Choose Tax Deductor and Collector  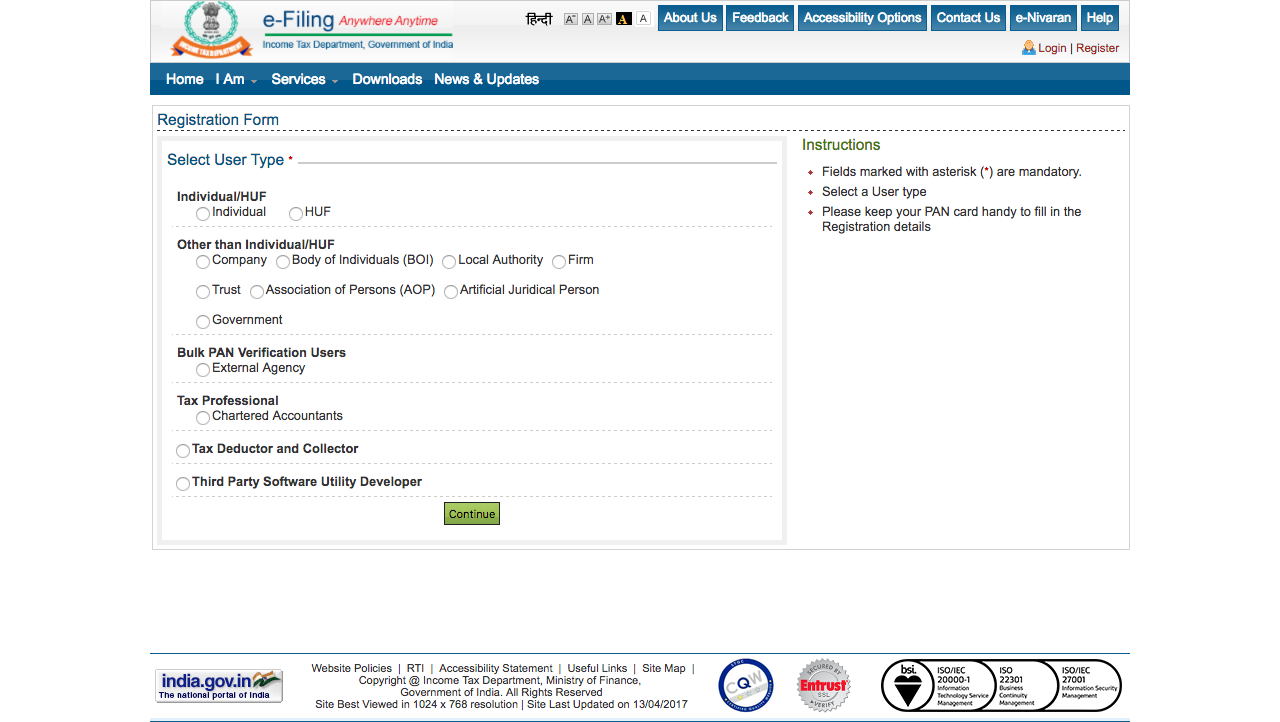[183, 450]
